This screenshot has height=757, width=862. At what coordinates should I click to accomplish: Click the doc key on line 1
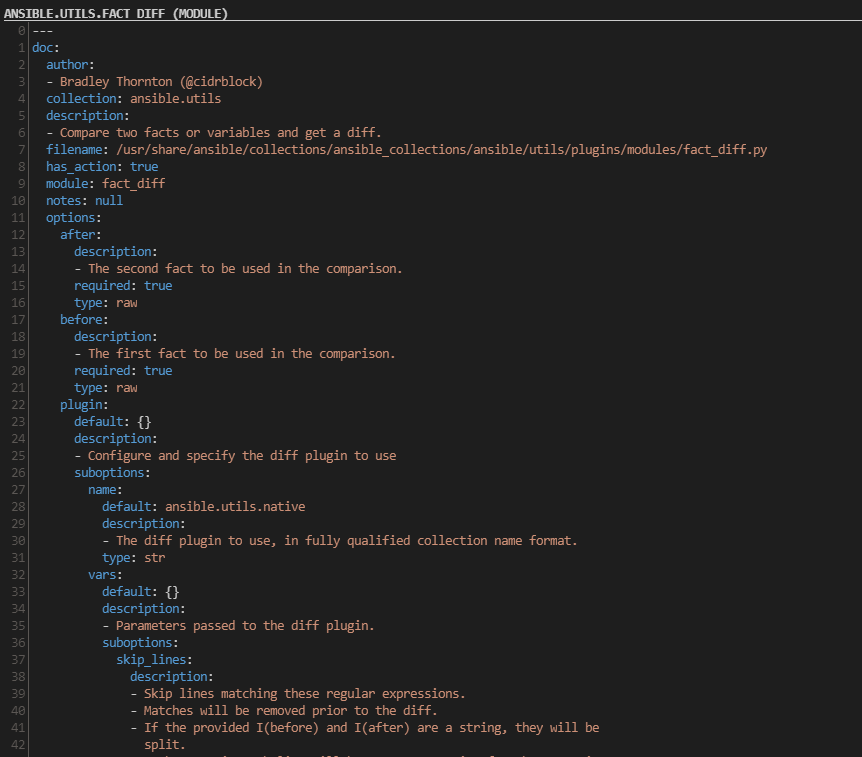click(43, 47)
